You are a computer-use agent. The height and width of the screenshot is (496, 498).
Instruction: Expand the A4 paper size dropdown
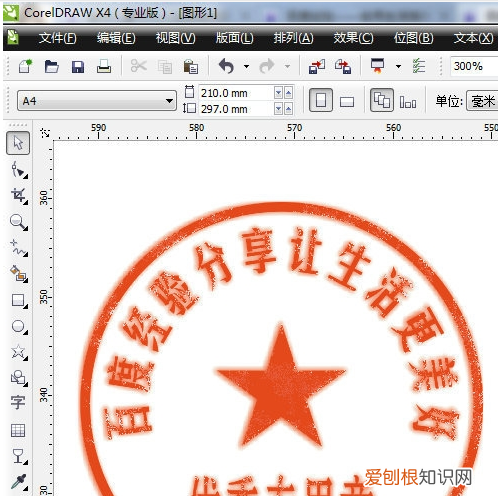point(169,100)
